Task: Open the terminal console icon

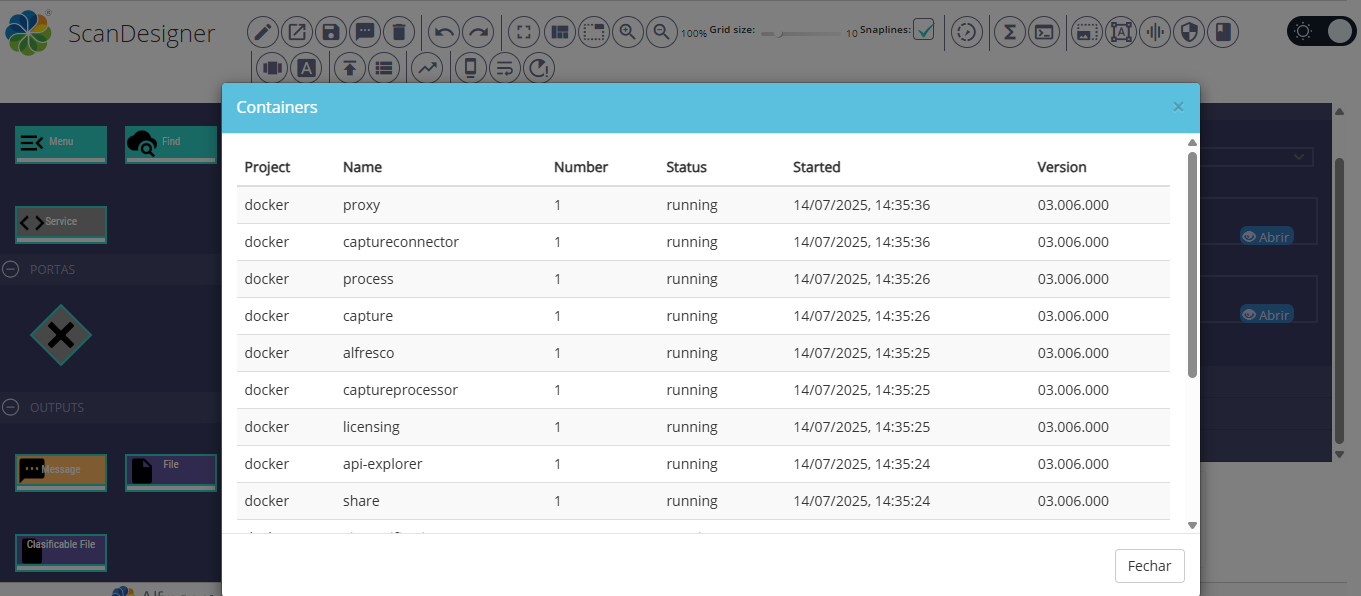Action: 1044,32
